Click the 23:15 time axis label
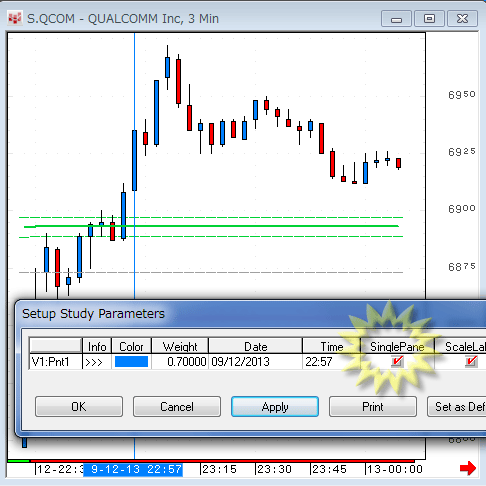Image resolution: width=486 pixels, height=486 pixels. [x=219, y=469]
